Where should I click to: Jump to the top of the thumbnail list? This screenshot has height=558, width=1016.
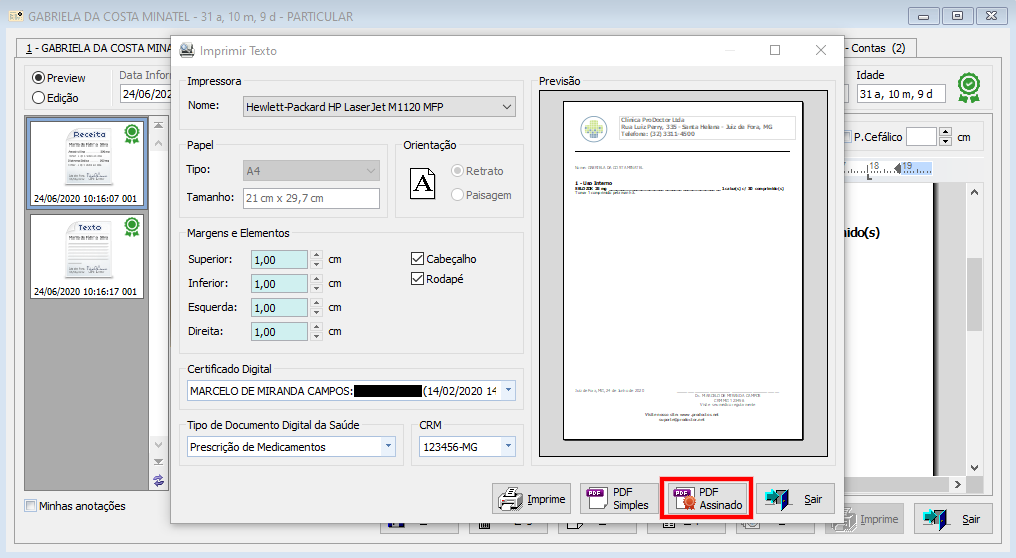[158, 125]
